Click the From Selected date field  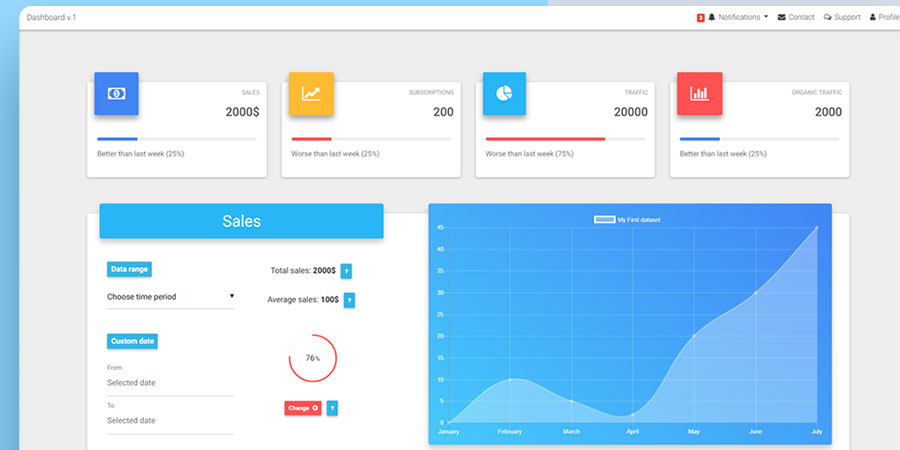point(170,383)
